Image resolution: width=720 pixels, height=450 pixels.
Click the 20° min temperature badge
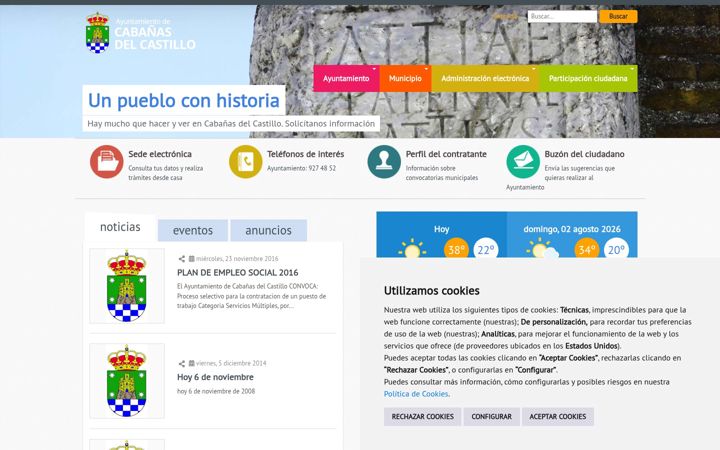pyautogui.click(x=616, y=248)
